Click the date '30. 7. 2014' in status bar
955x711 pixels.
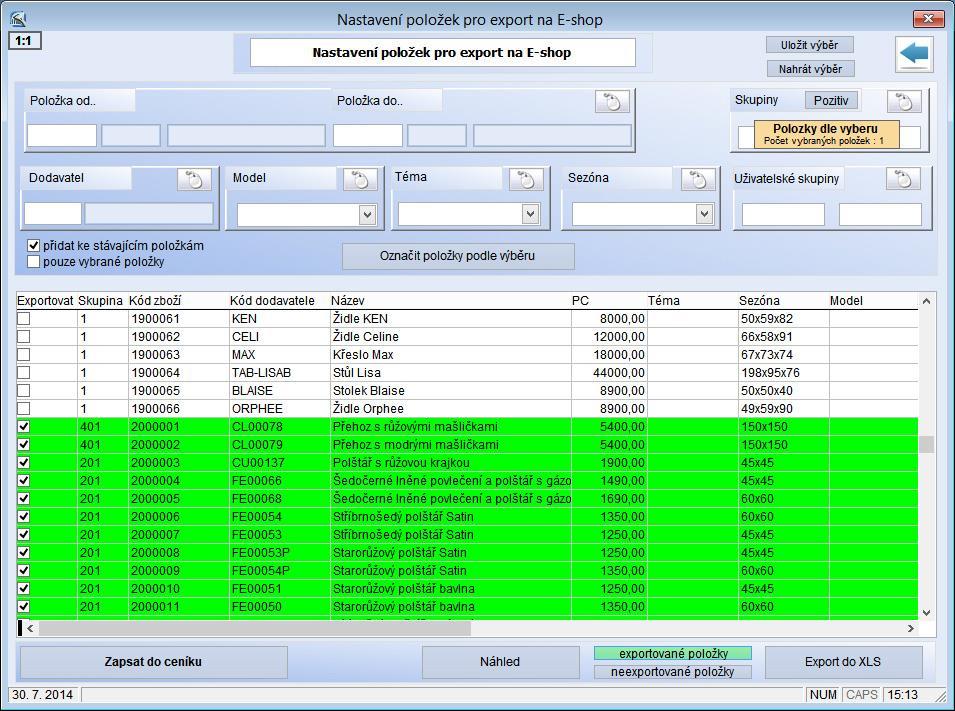coord(42,695)
